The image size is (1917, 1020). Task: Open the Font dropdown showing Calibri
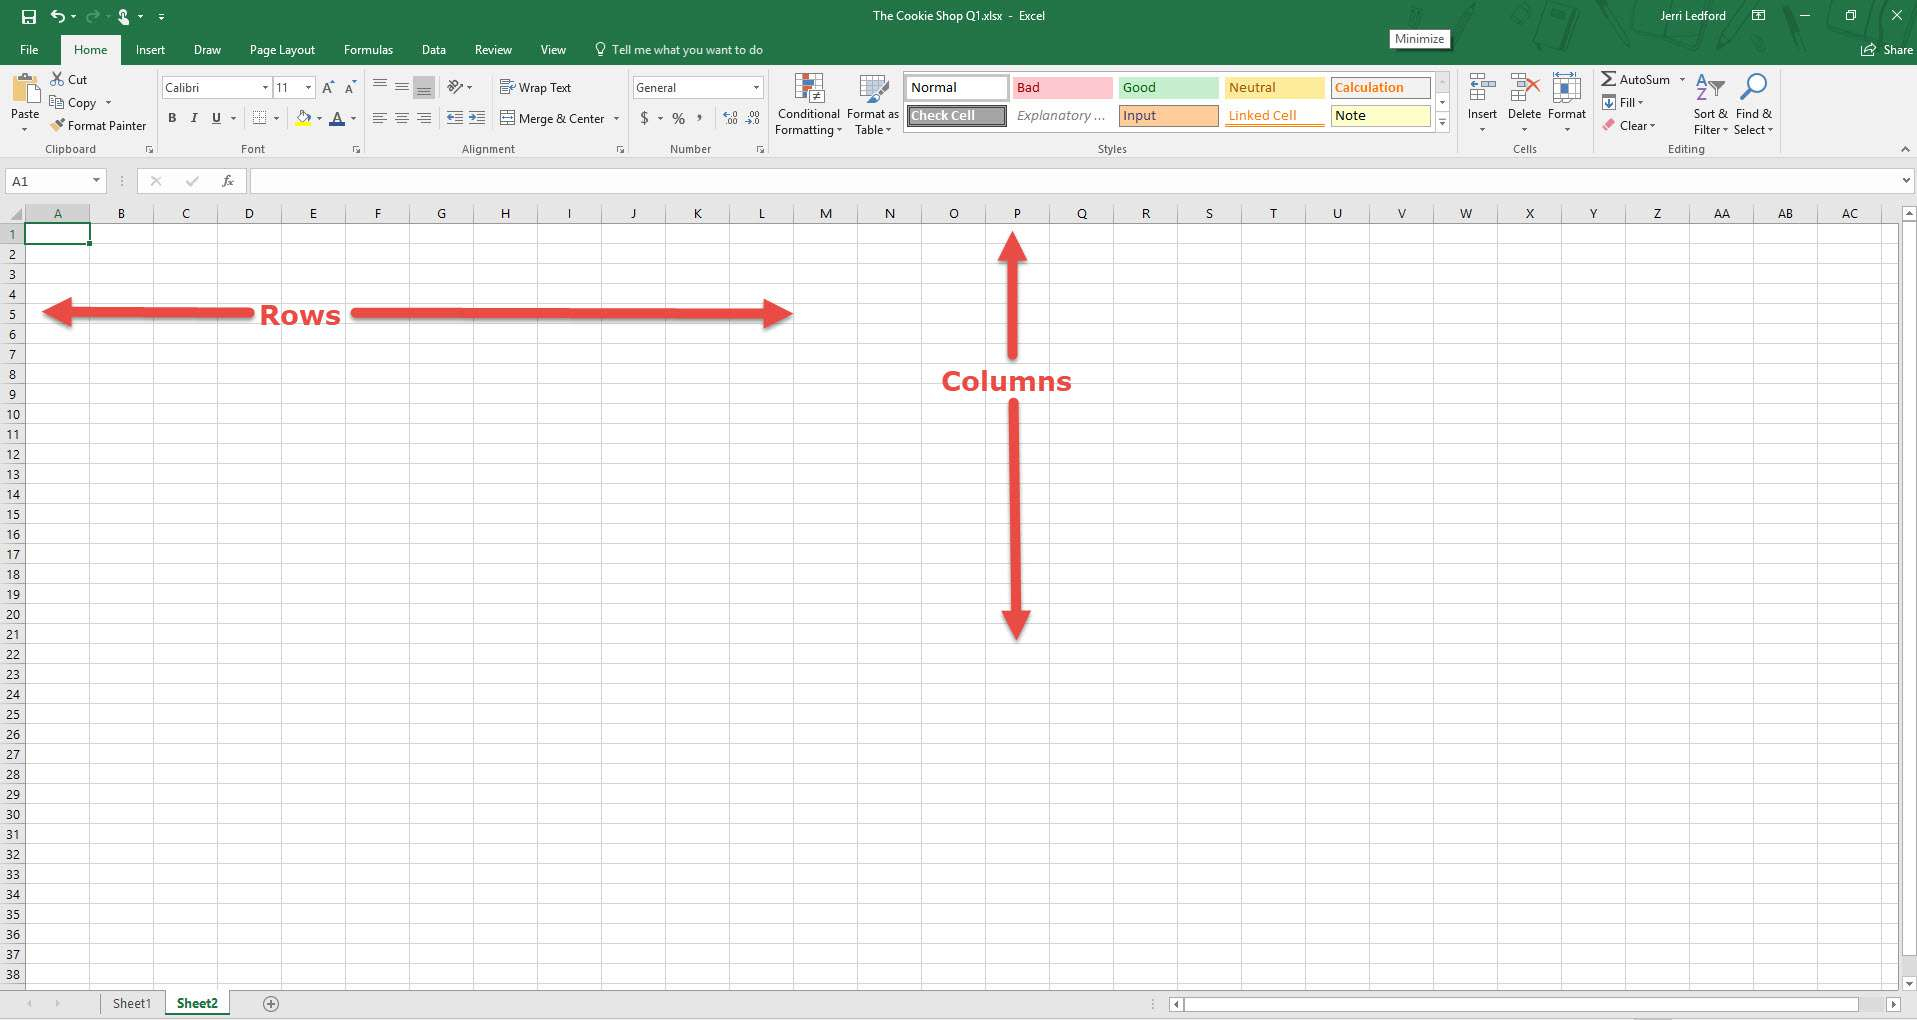(x=215, y=87)
